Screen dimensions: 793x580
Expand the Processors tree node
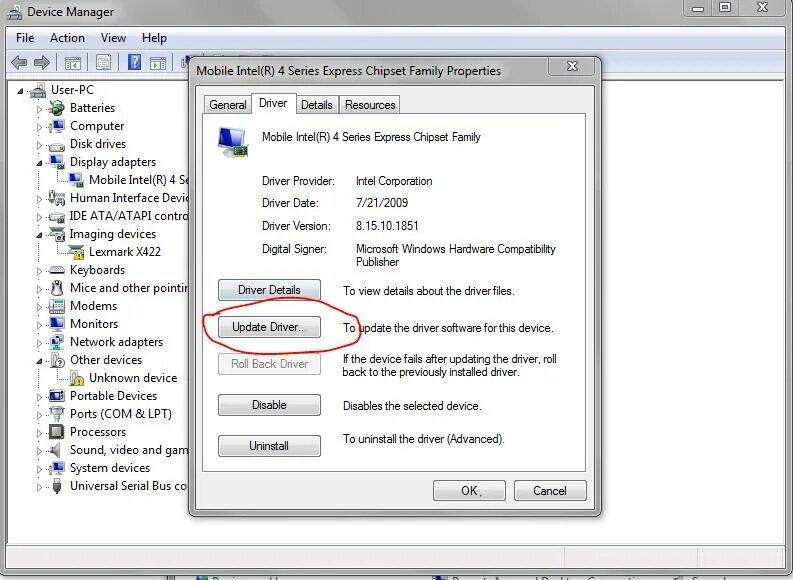(39, 433)
